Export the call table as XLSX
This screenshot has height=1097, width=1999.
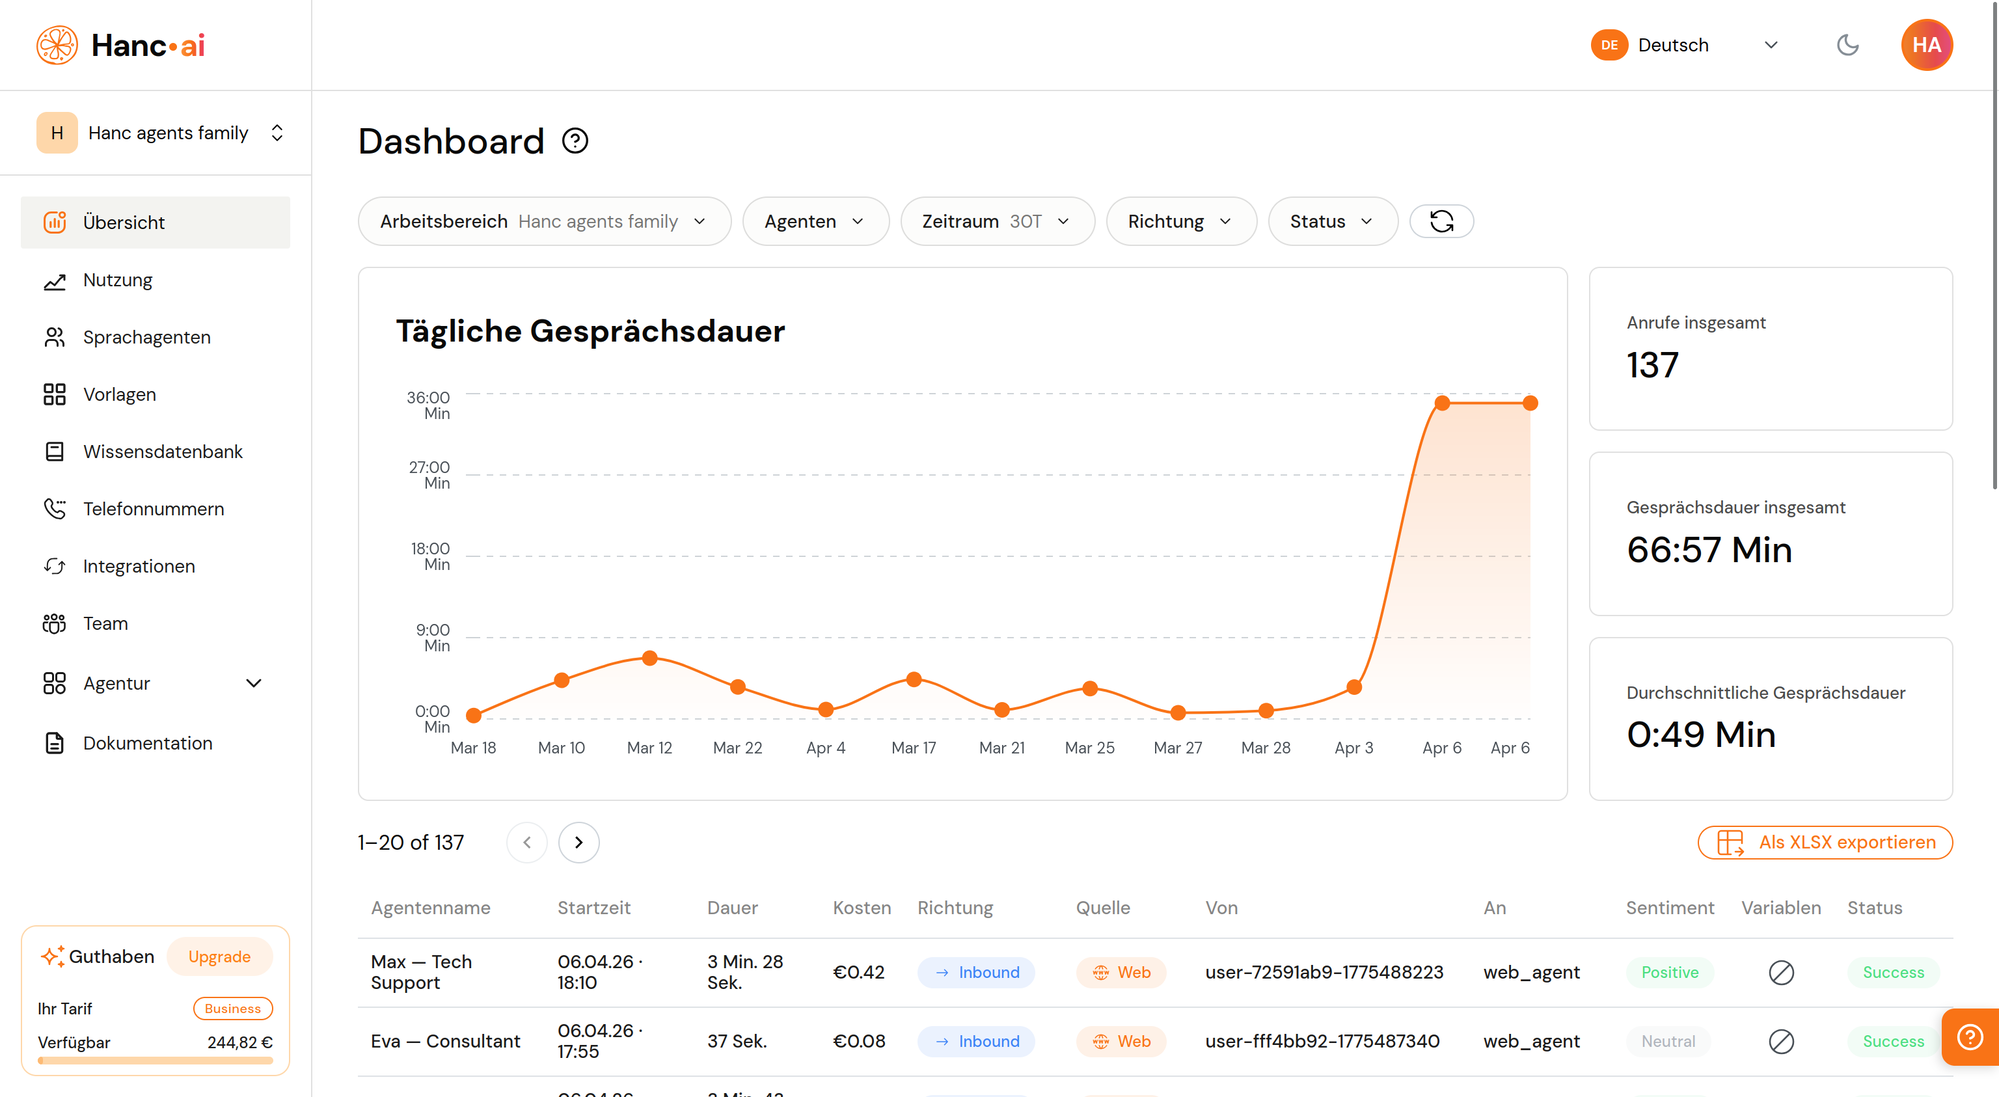click(1824, 842)
